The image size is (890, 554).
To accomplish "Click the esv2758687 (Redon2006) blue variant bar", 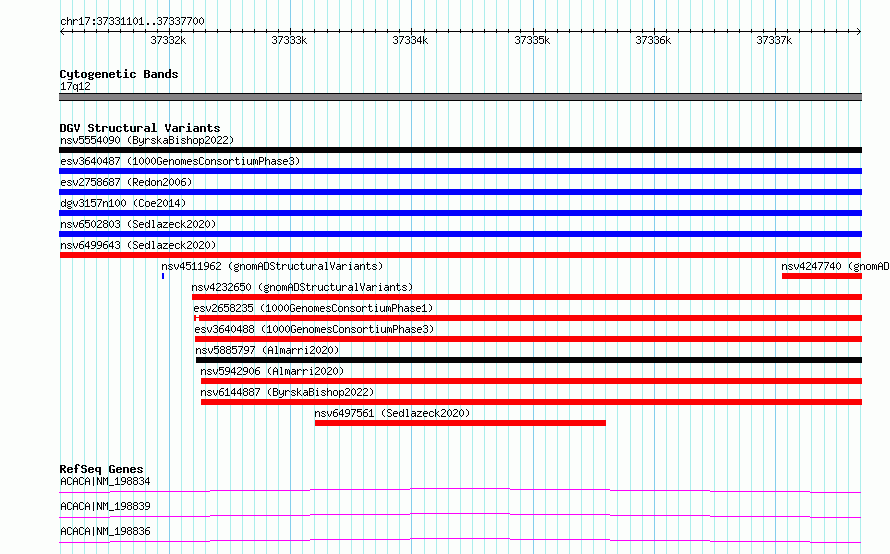I will (460, 192).
